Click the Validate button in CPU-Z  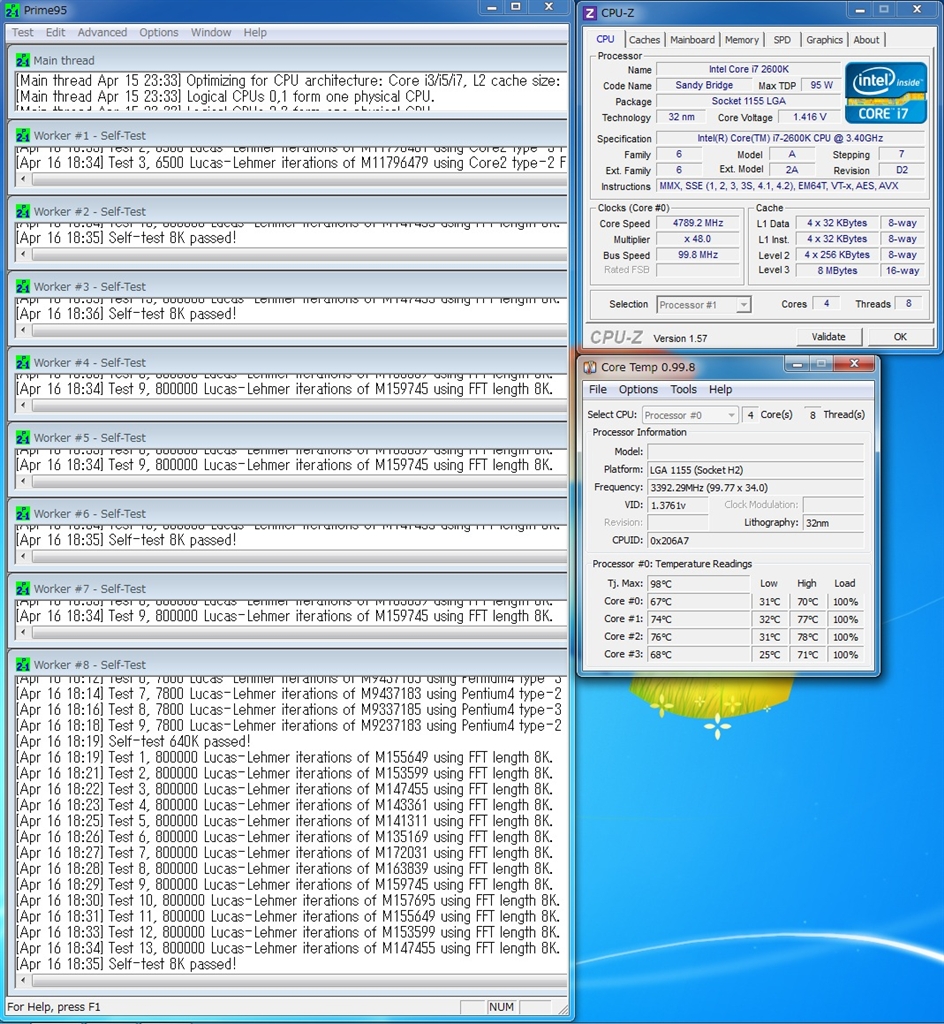click(828, 337)
